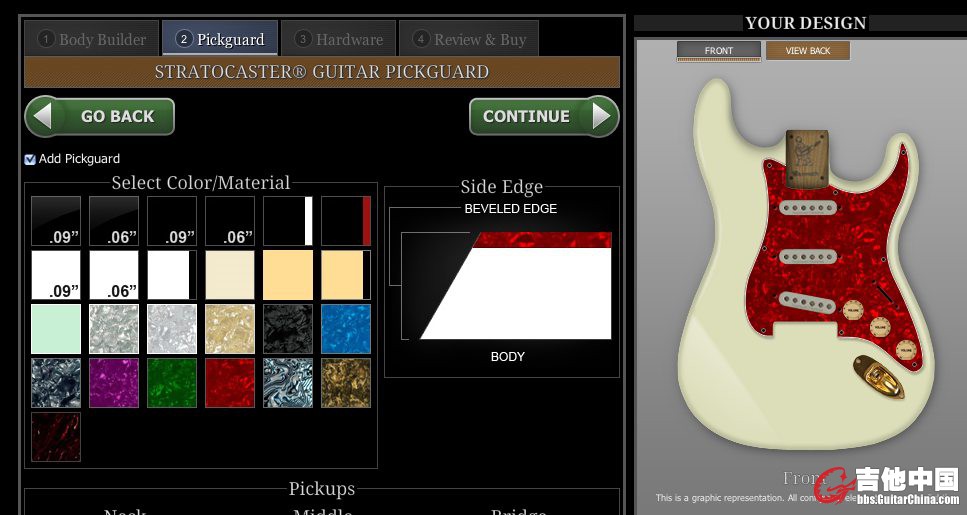Show the guitar's back with VIEW BACK

[x=807, y=51]
